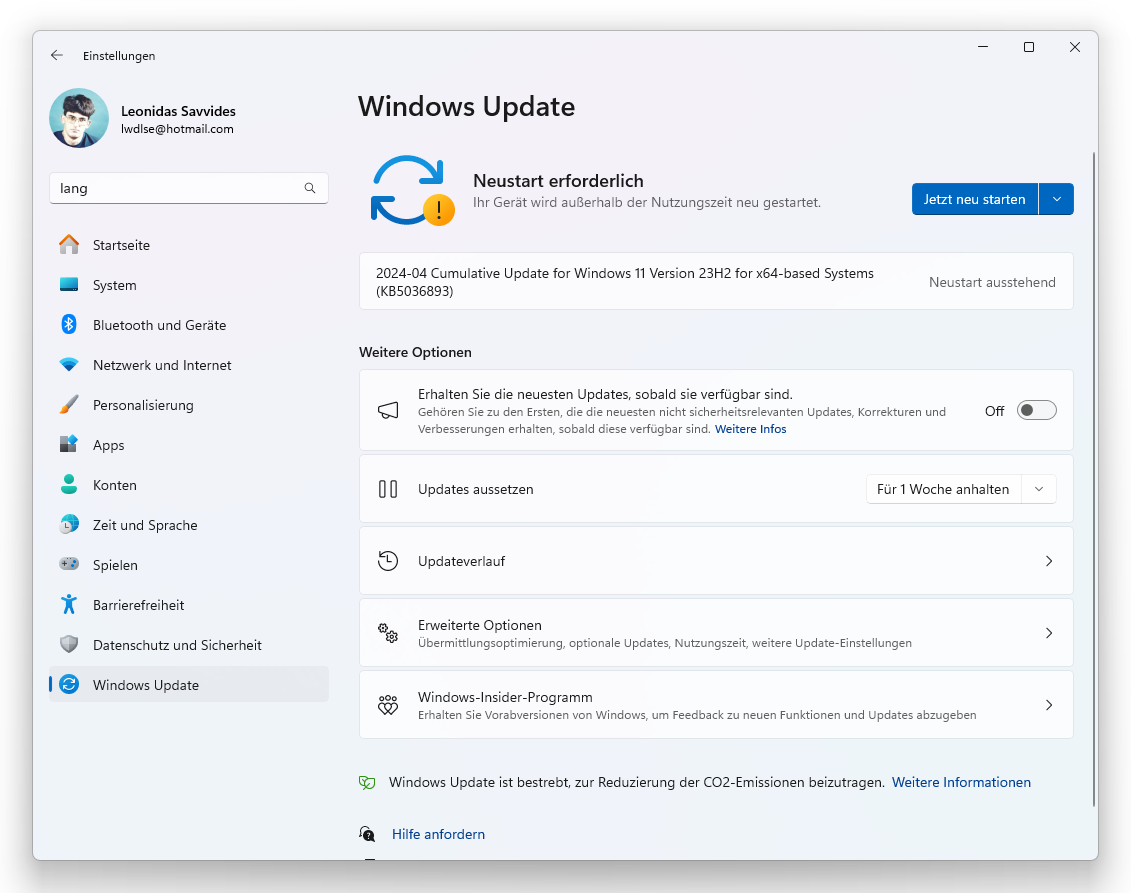
Task: Click the Spielen gamepad icon
Action: click(x=69, y=564)
